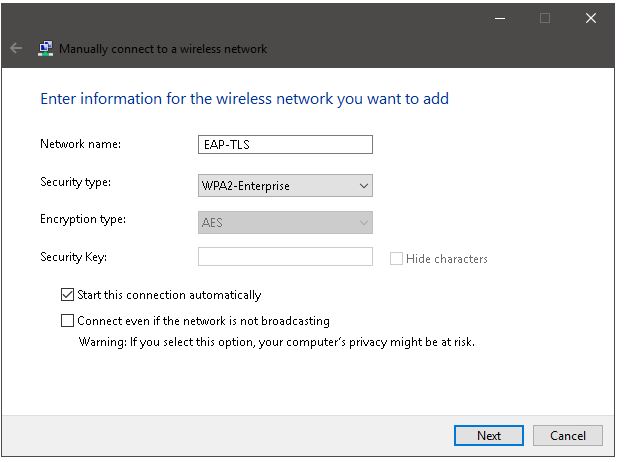Click the window title text

click(163, 48)
